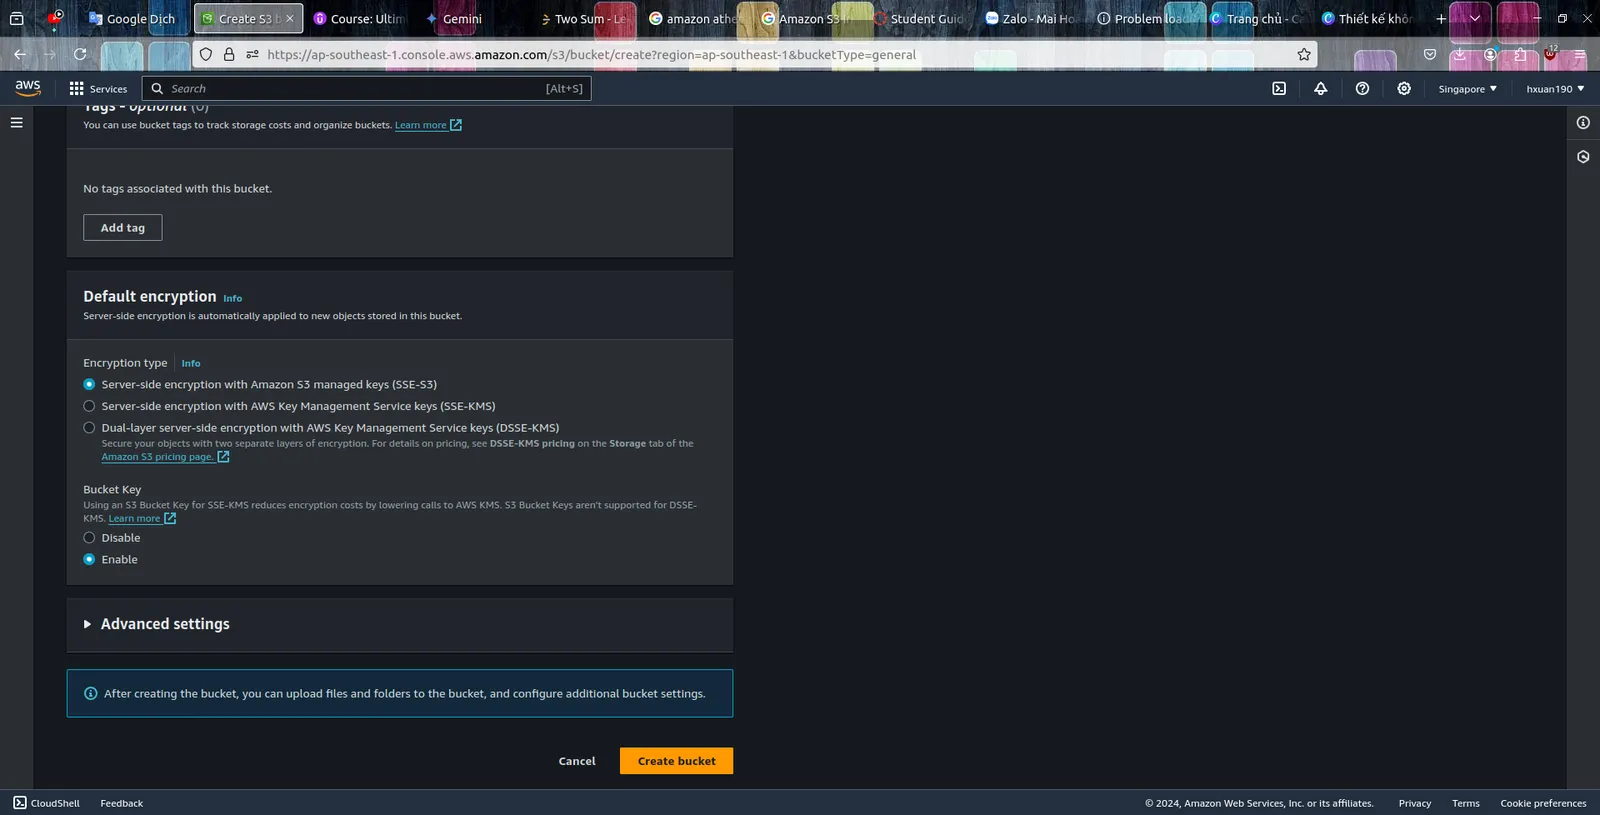Select SSE-KMS encryption type
The height and width of the screenshot is (815, 1600).
(89, 406)
